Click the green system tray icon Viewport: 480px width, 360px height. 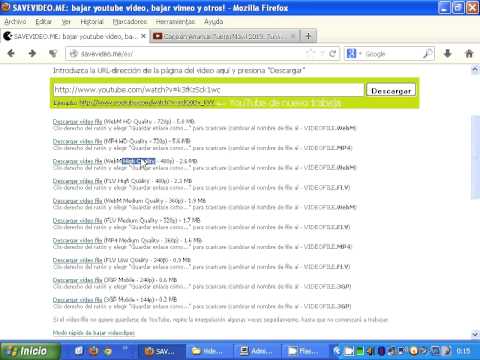coord(360,351)
